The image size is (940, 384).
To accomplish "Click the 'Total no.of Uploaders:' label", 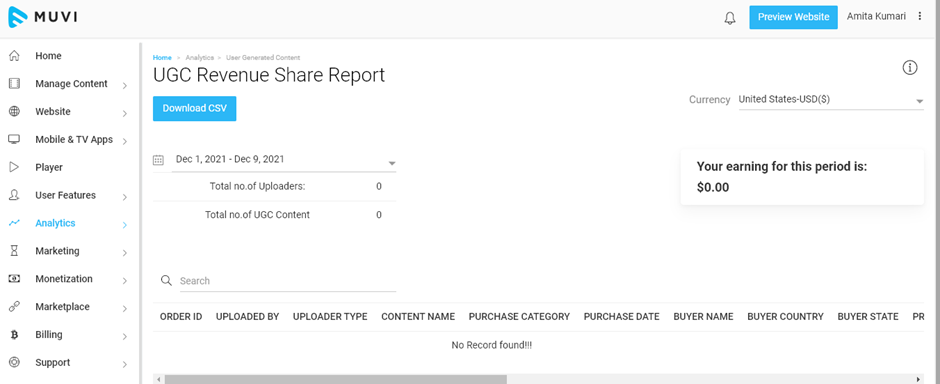I will (258, 186).
